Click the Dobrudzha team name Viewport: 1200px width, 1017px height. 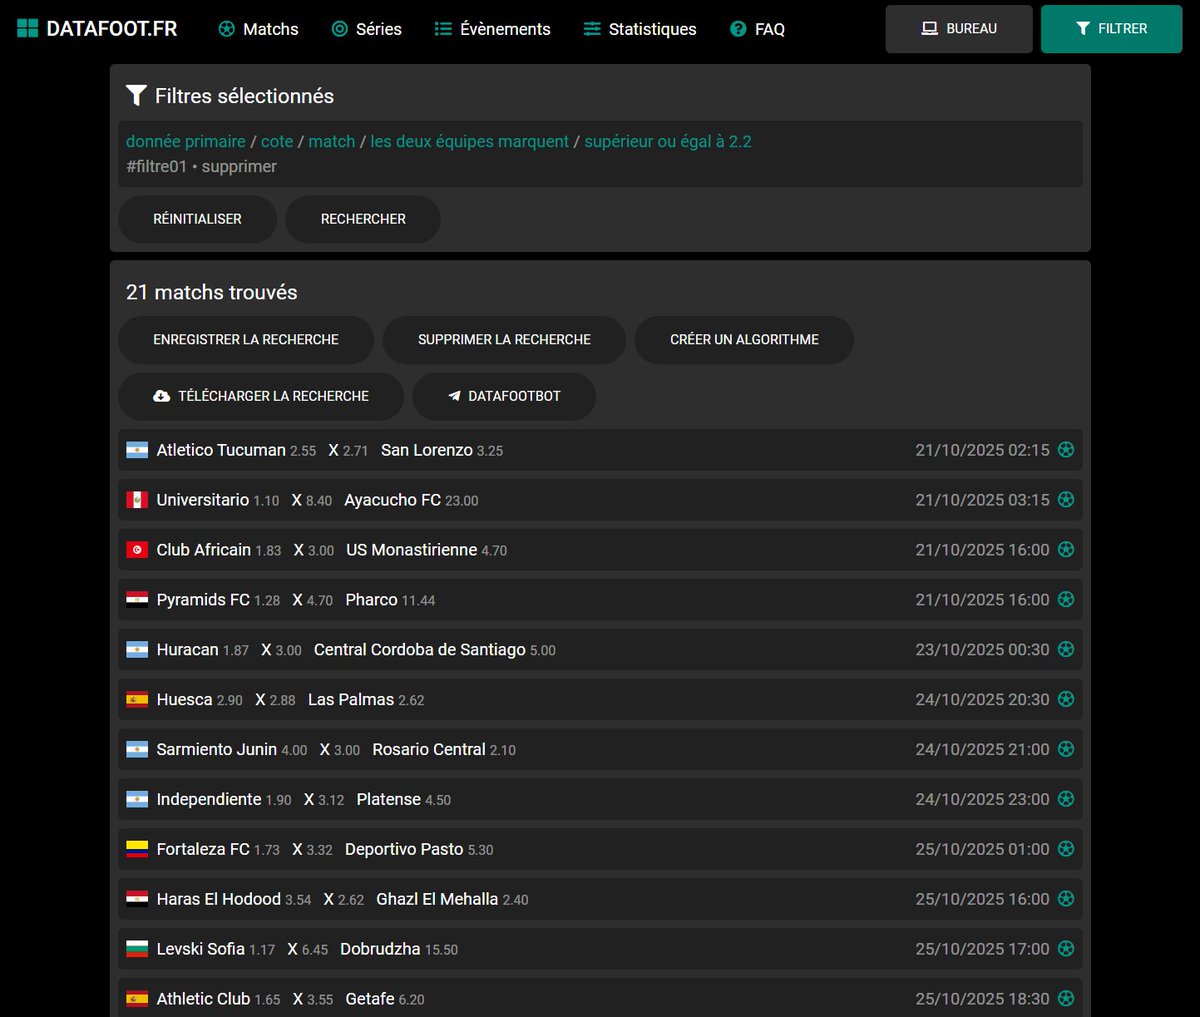(x=380, y=949)
